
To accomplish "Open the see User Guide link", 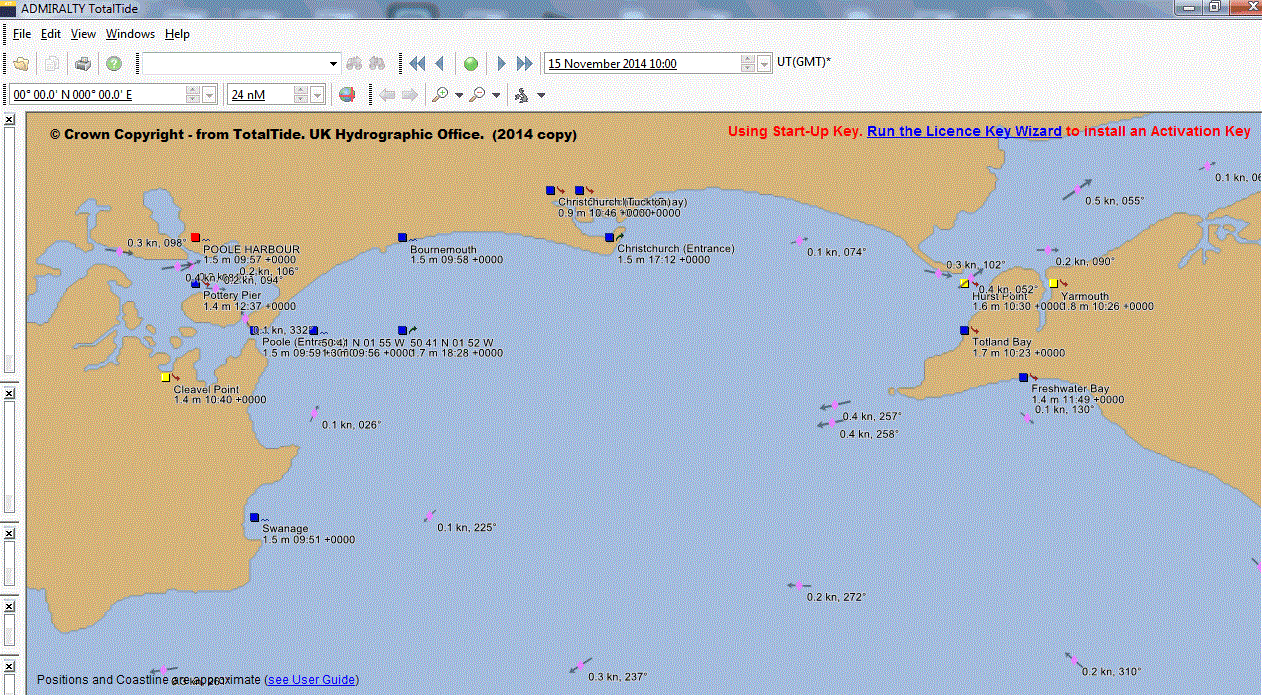I will [x=311, y=680].
